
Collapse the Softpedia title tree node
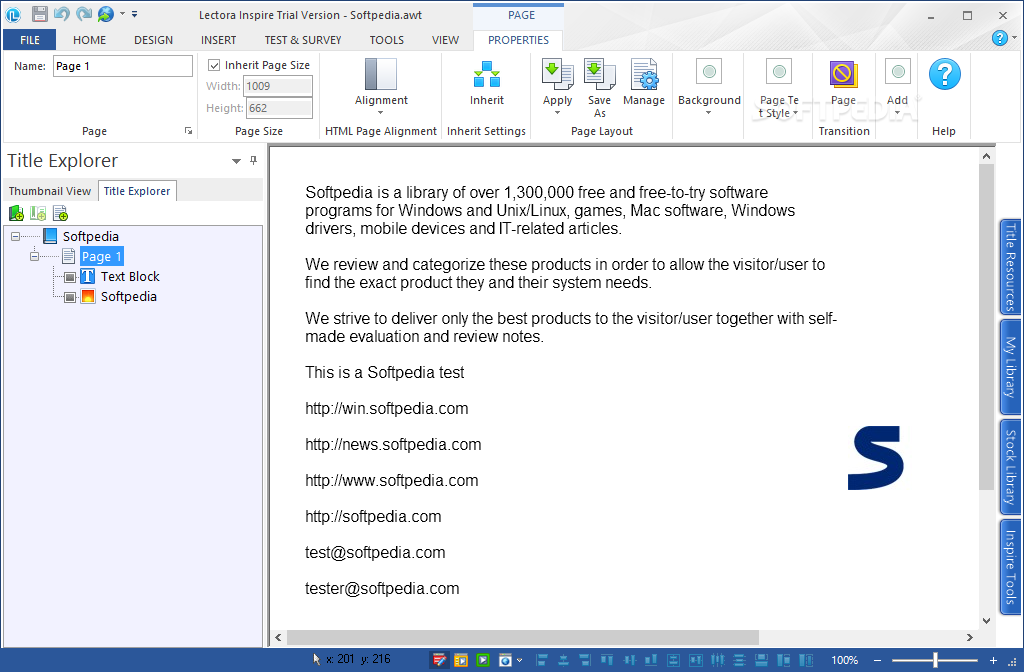pos(16,236)
